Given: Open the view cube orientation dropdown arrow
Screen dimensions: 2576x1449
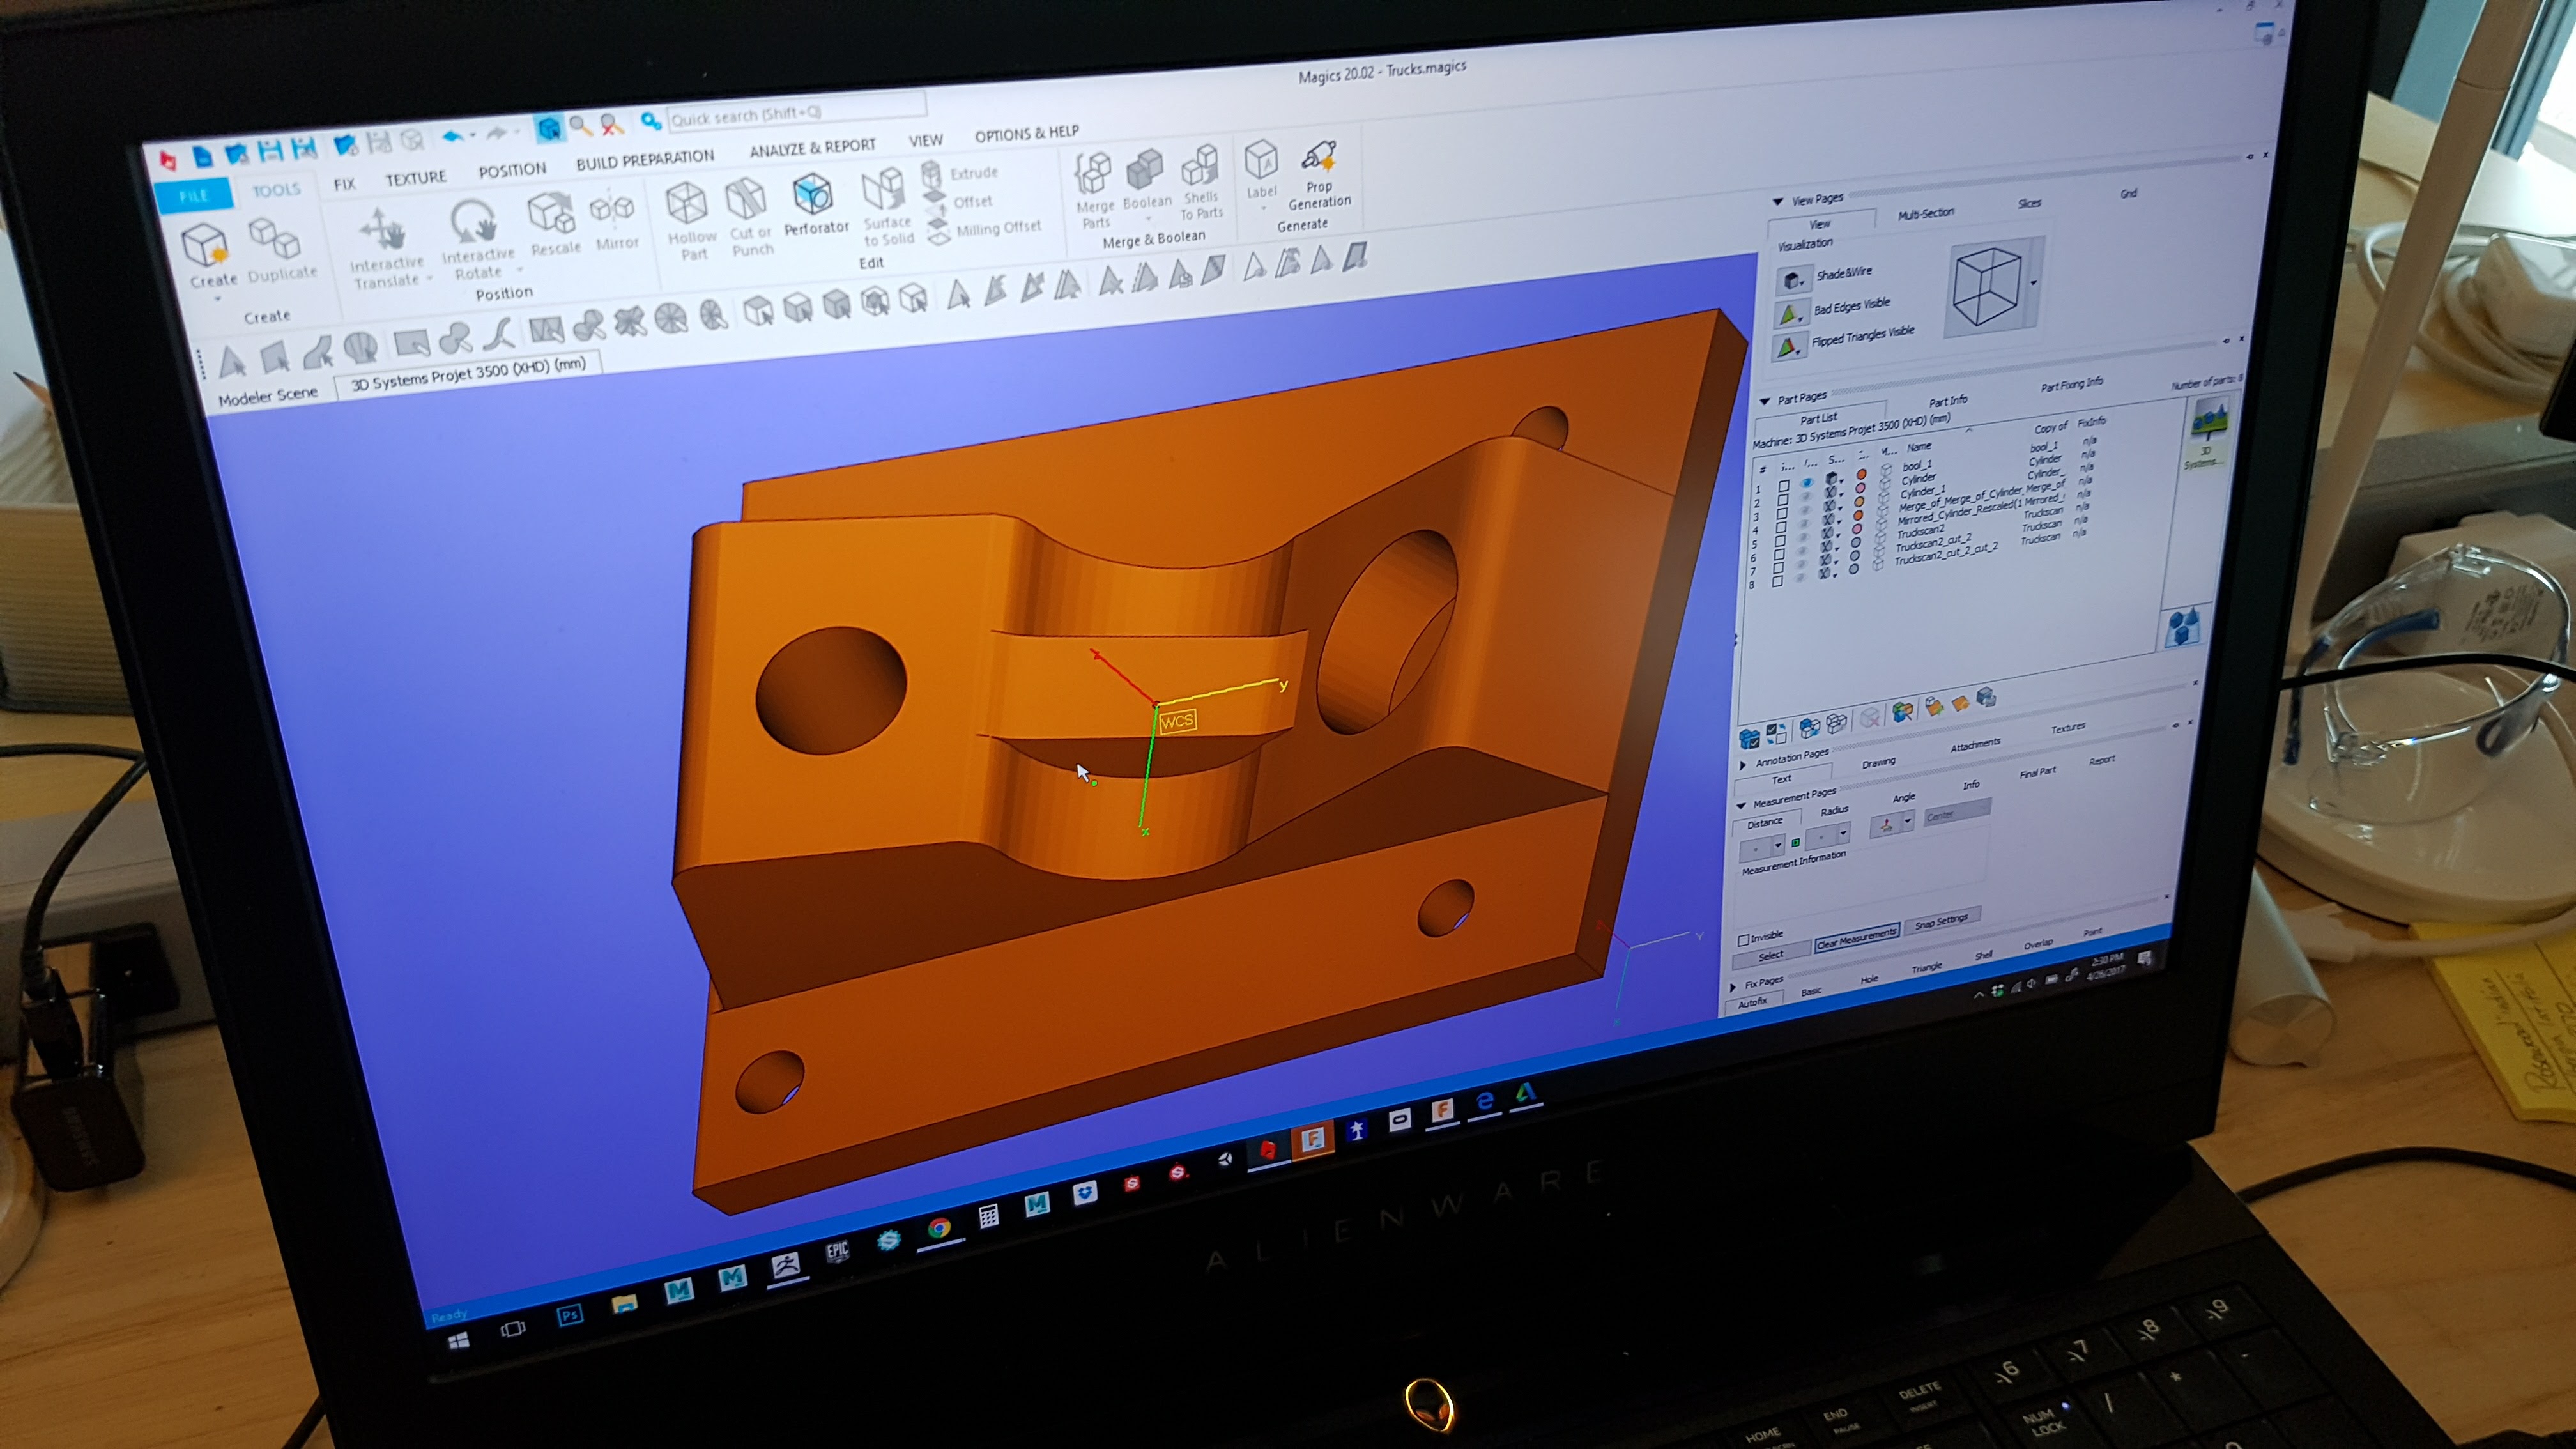Looking at the screenshot, I should [2033, 283].
